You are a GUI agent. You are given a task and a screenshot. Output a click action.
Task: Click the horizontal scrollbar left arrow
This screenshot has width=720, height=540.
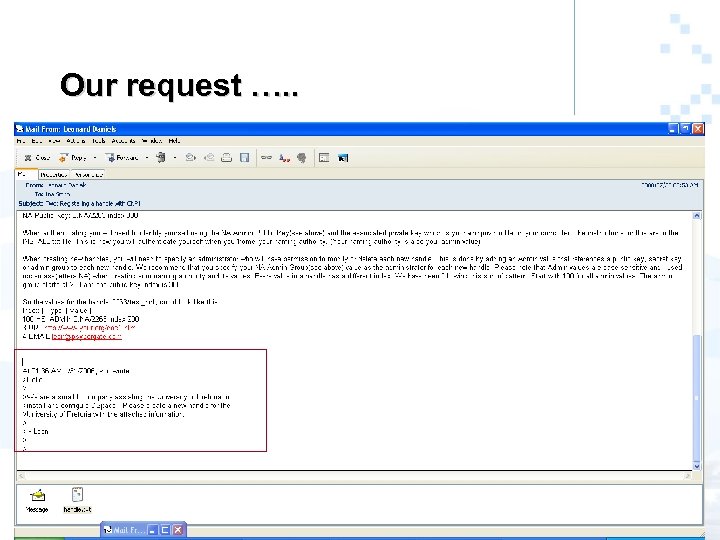[x=21, y=476]
